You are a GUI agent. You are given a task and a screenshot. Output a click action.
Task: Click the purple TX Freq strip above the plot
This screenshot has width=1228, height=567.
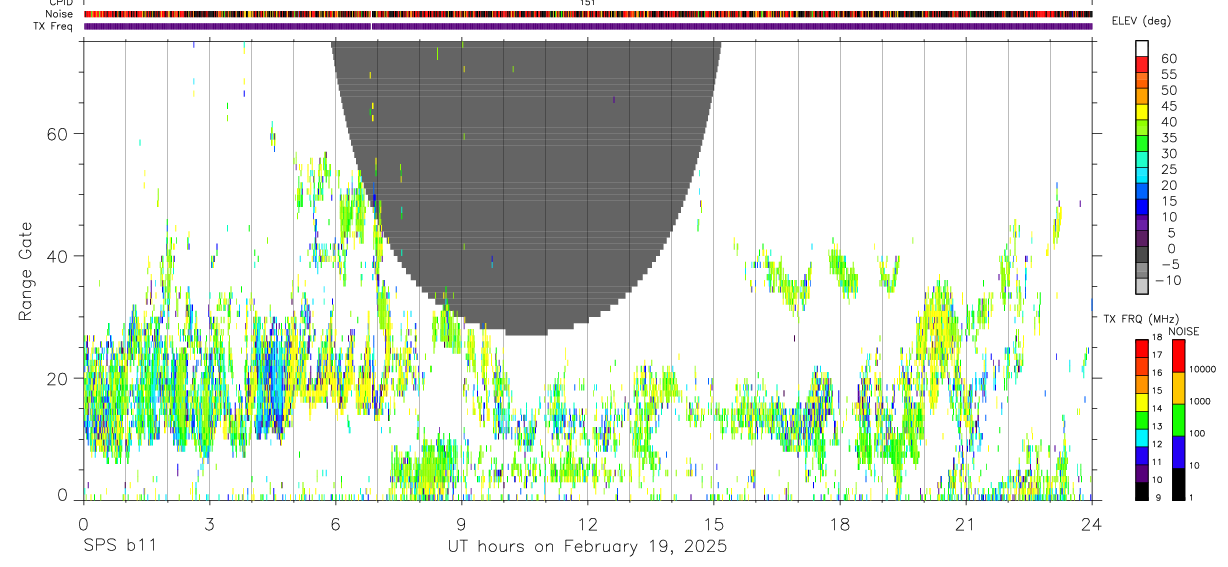click(x=588, y=26)
